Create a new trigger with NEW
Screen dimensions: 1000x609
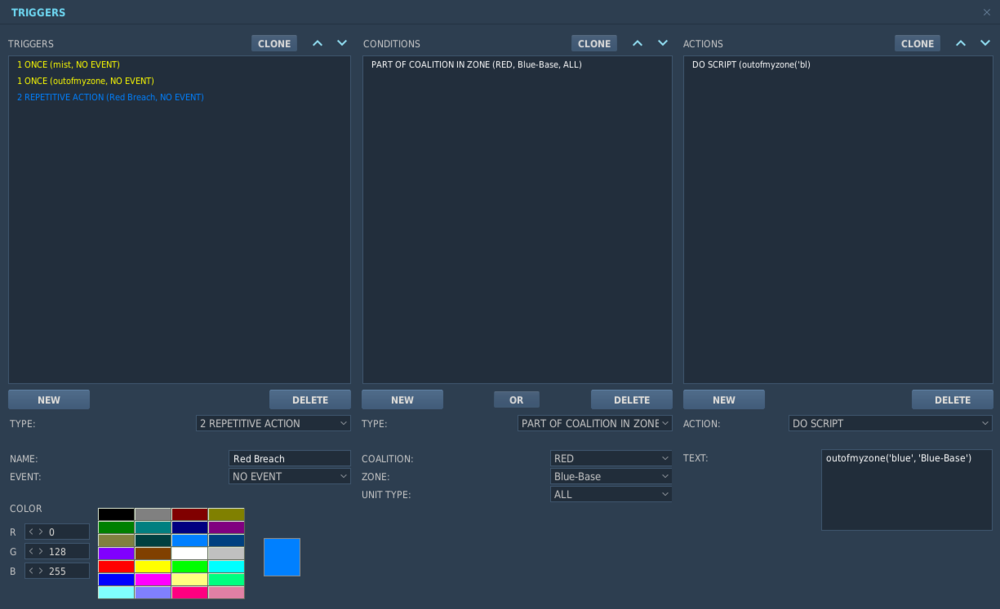48,400
